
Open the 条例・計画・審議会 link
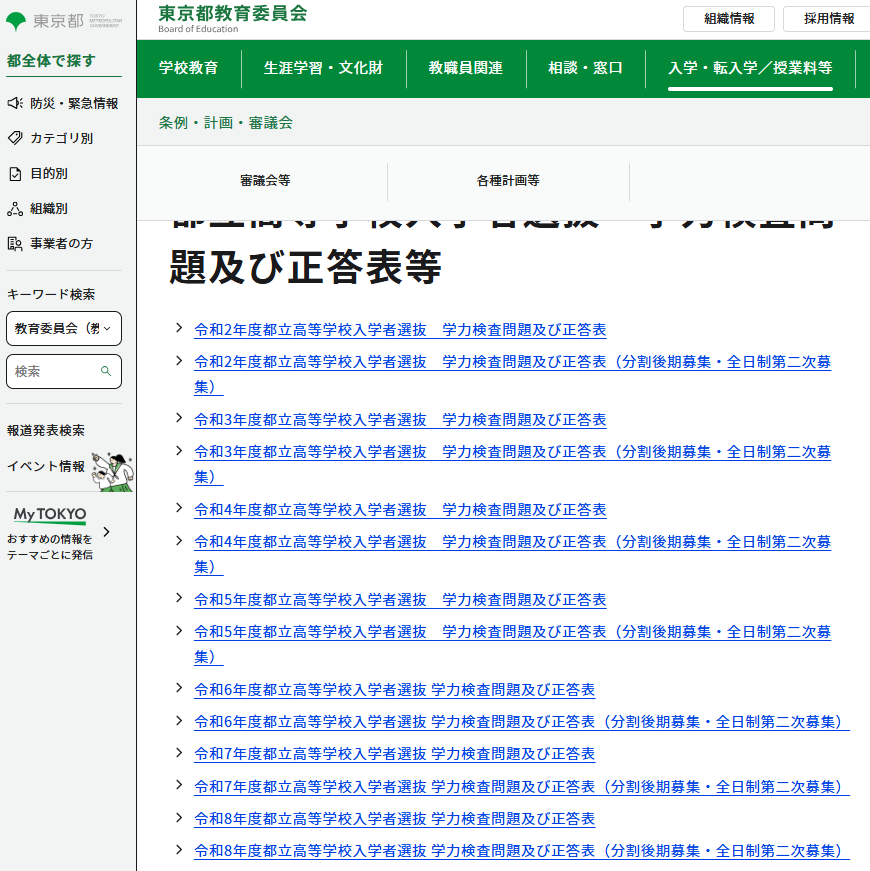226,122
